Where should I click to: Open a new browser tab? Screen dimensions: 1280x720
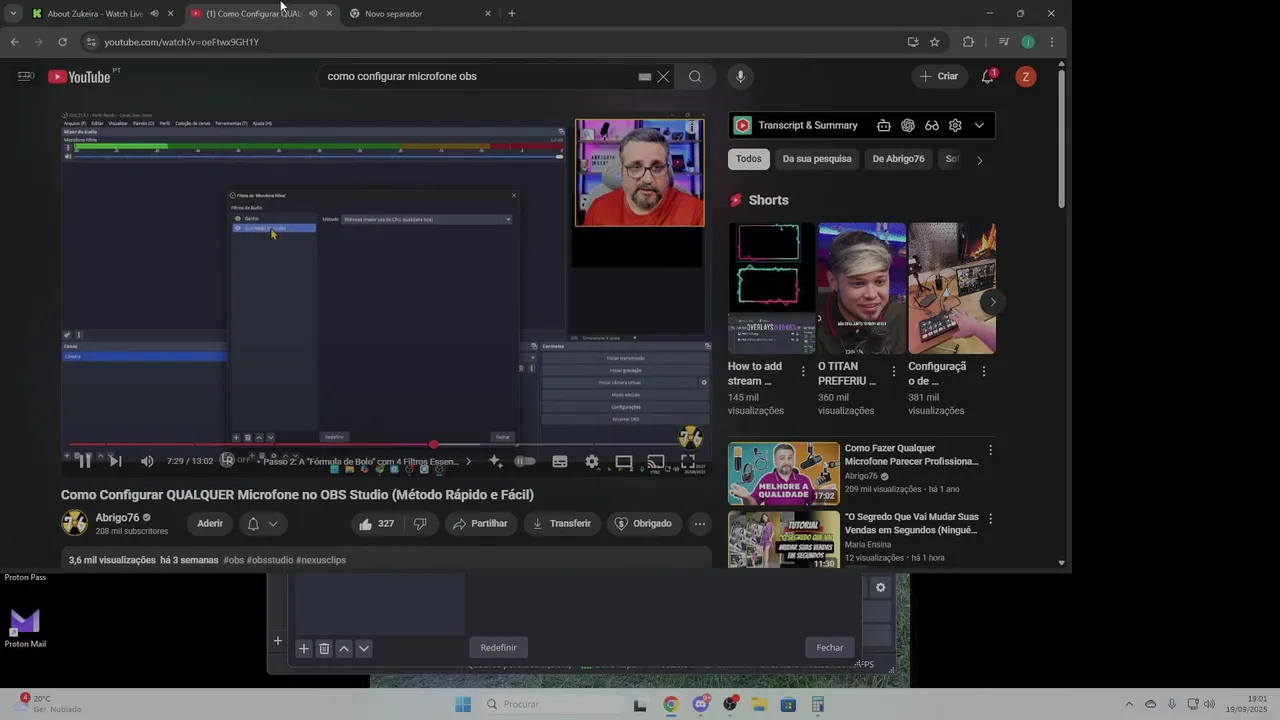pyautogui.click(x=512, y=14)
